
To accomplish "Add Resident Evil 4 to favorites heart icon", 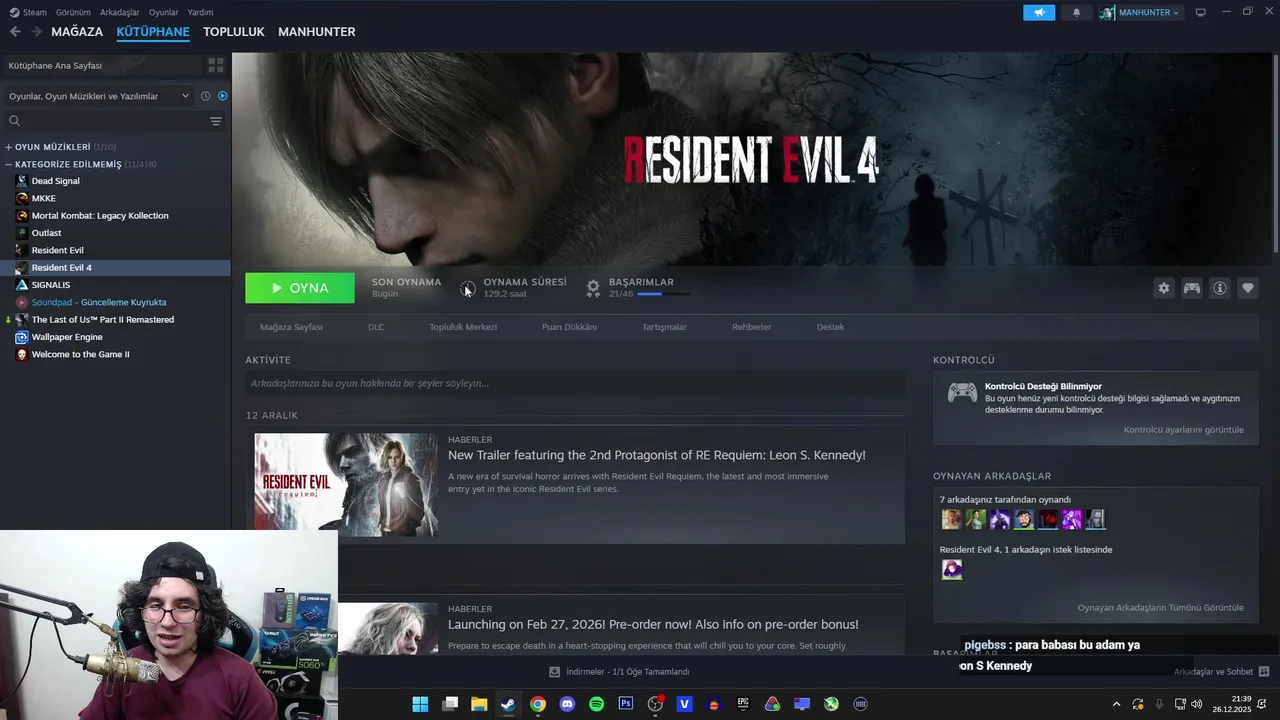I will [1248, 288].
